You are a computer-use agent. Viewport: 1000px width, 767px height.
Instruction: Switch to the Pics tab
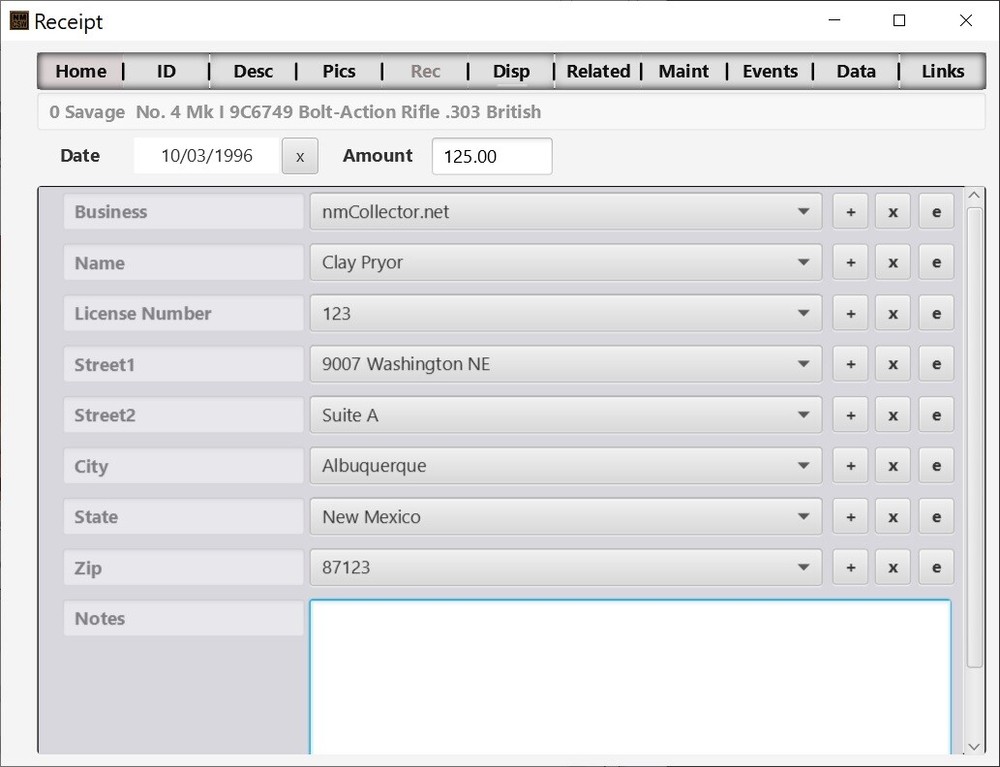click(x=338, y=71)
